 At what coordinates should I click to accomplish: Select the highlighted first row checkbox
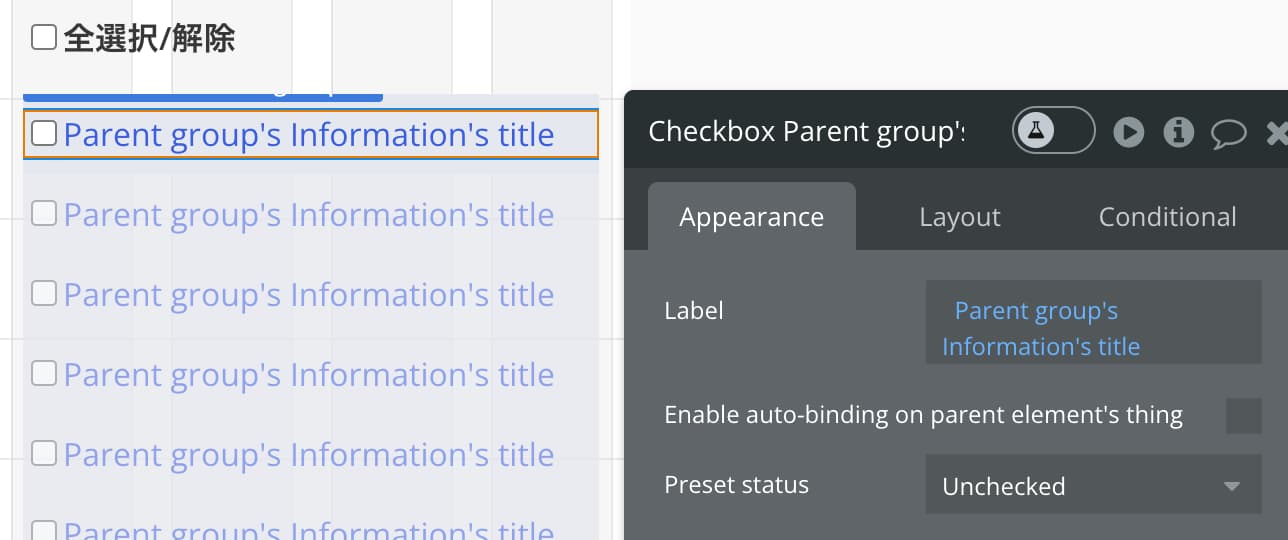click(44, 133)
